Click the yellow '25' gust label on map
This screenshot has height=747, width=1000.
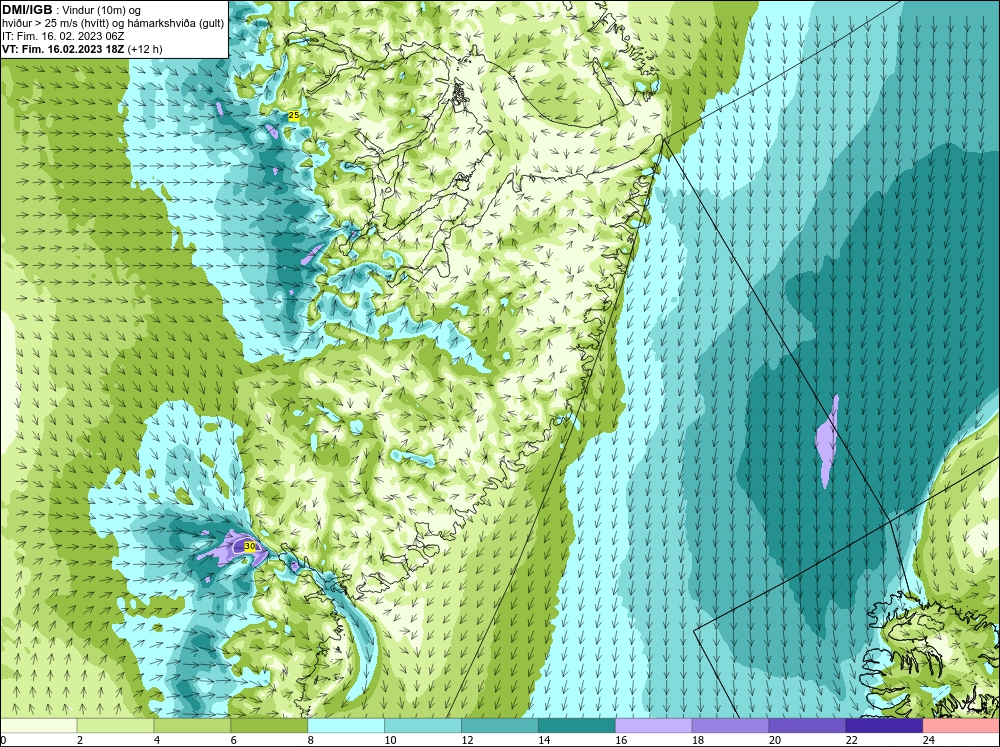294,115
